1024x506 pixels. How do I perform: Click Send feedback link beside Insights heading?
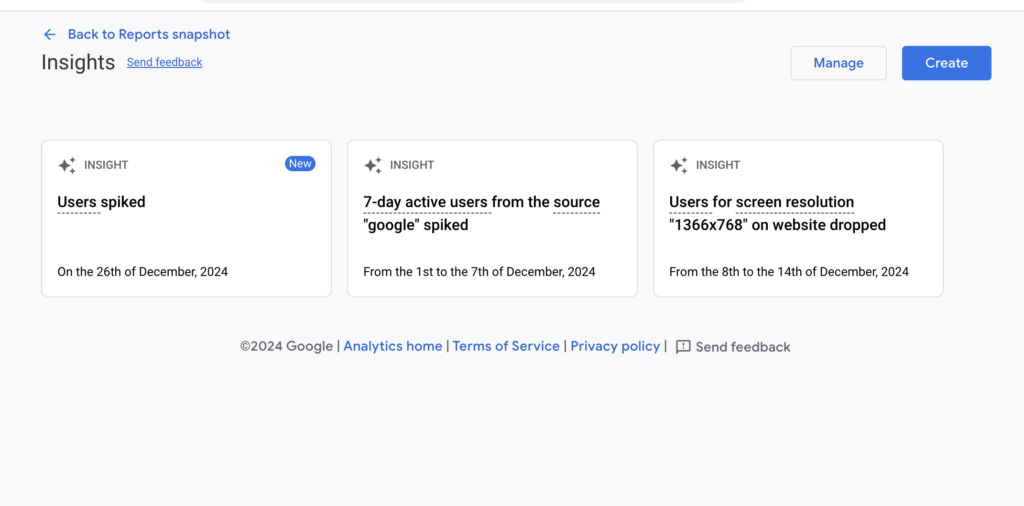tap(164, 62)
